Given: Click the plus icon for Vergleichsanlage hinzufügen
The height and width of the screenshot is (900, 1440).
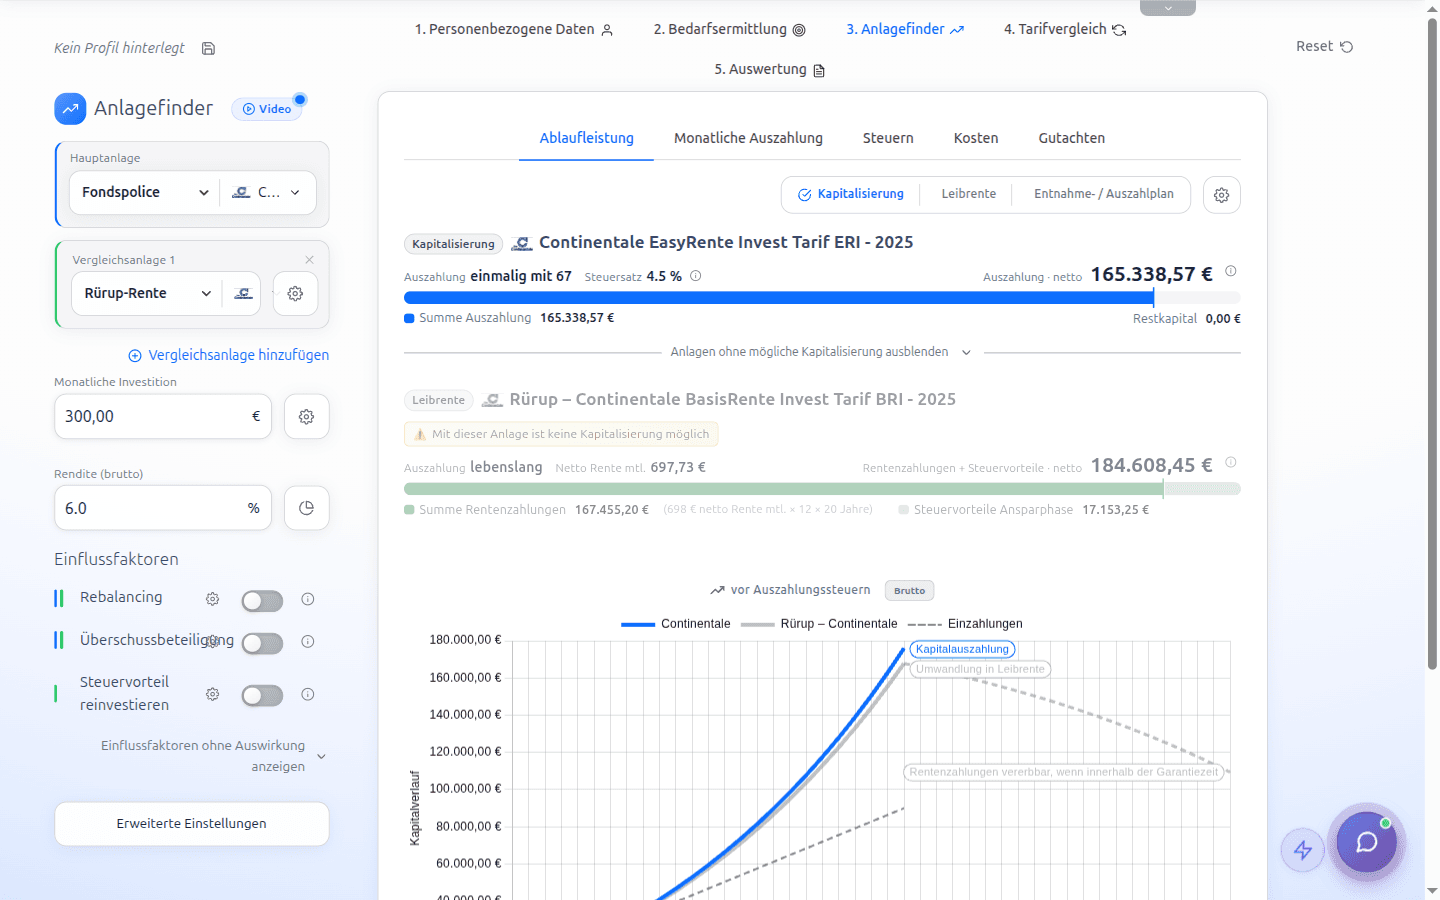Looking at the screenshot, I should (x=135, y=356).
